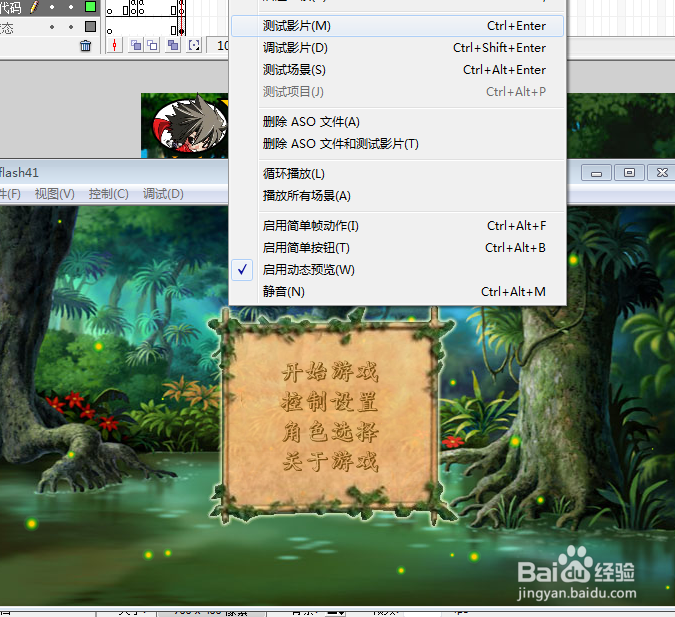Toggle lock dot of 代码 layer

[71, 7]
